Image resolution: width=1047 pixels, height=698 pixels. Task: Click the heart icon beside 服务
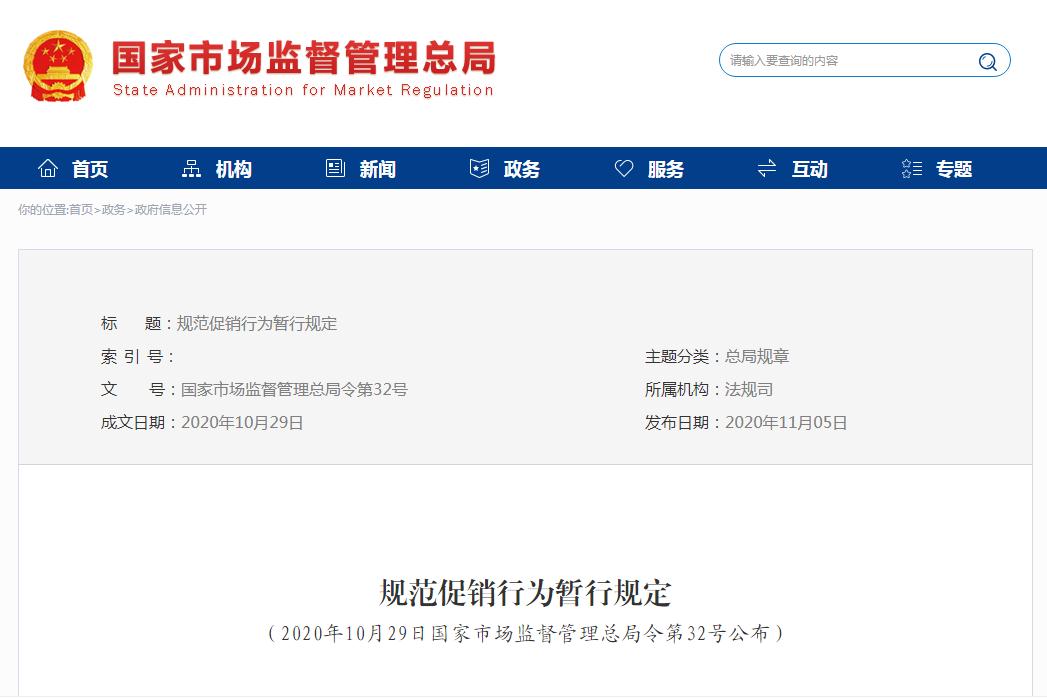click(x=624, y=168)
